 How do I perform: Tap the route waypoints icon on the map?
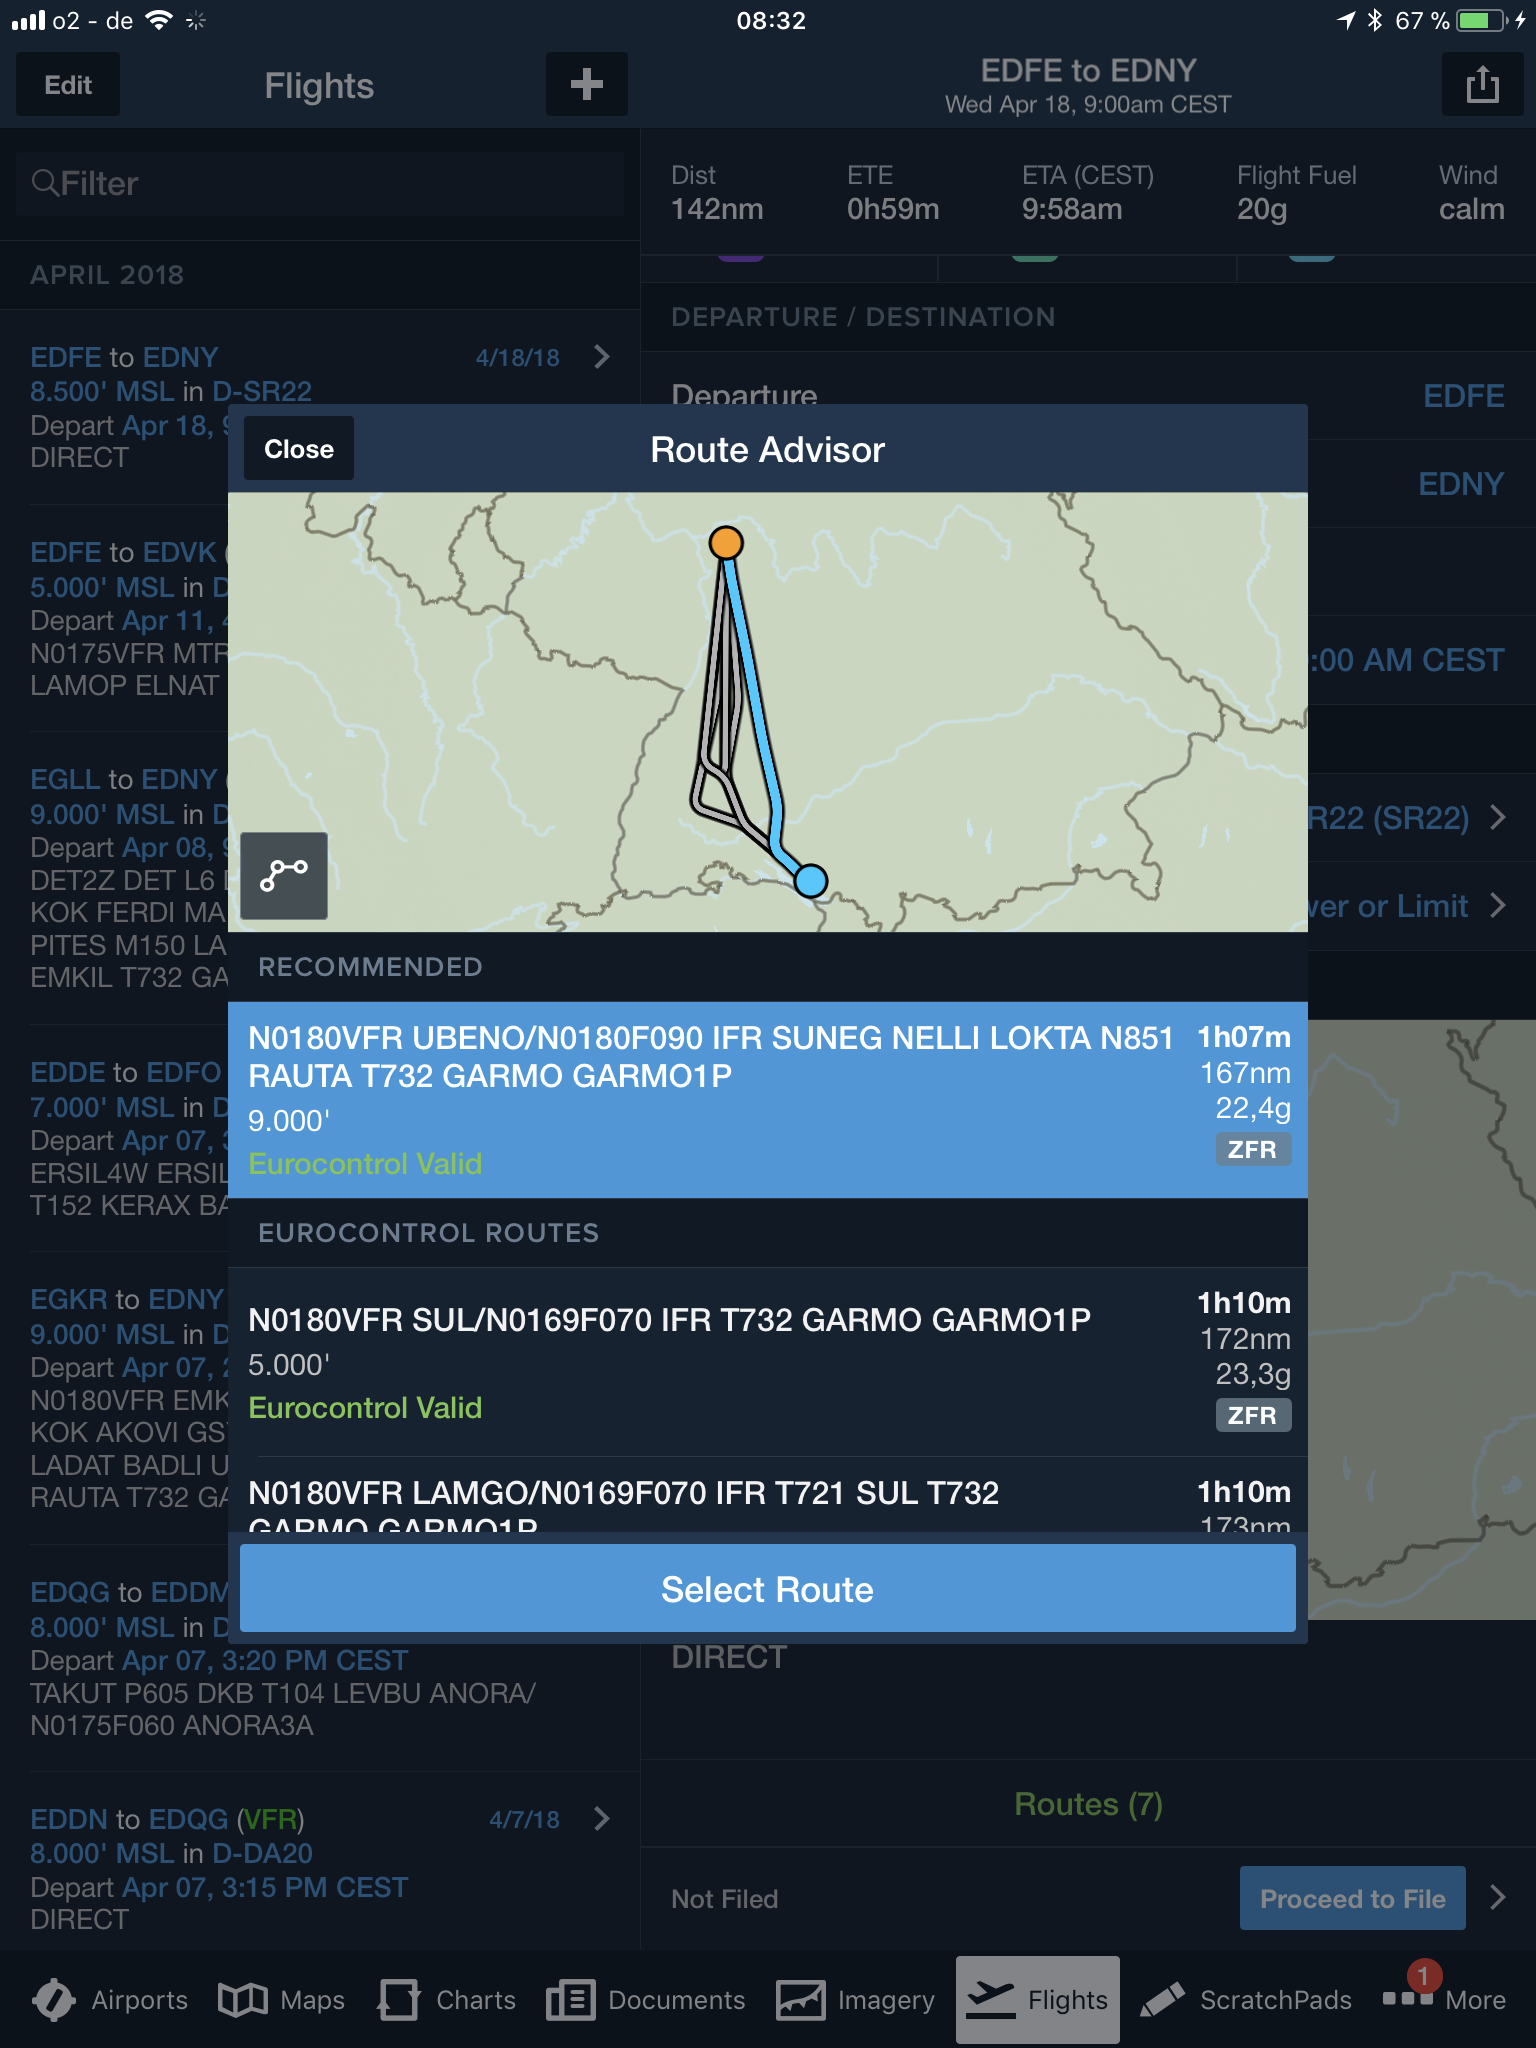[x=284, y=876]
